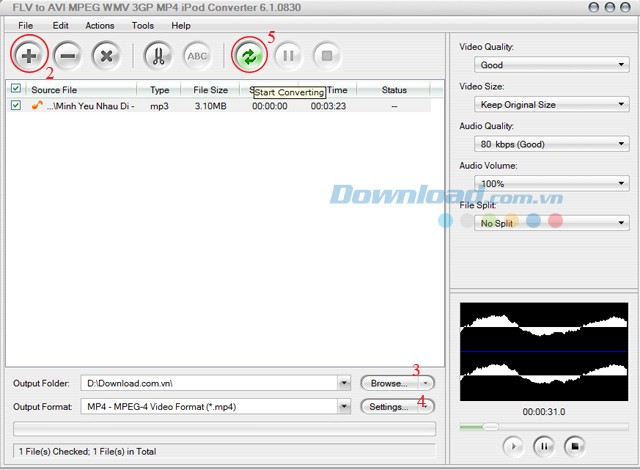The image size is (640, 470).
Task: Click the 00:00:31.0 playback time label
Action: [544, 412]
